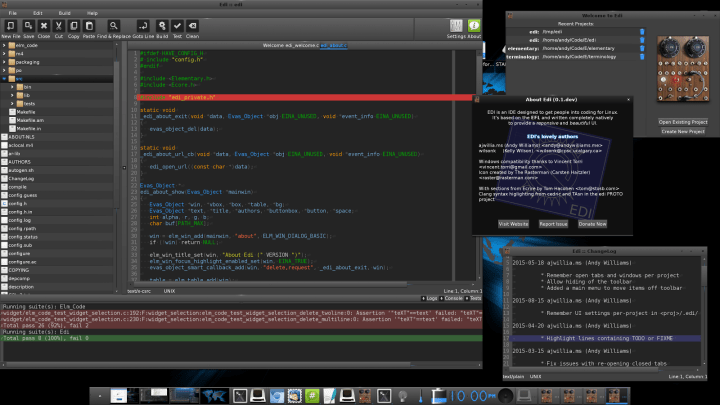Click Donate Now in About dialog

pyautogui.click(x=592, y=224)
